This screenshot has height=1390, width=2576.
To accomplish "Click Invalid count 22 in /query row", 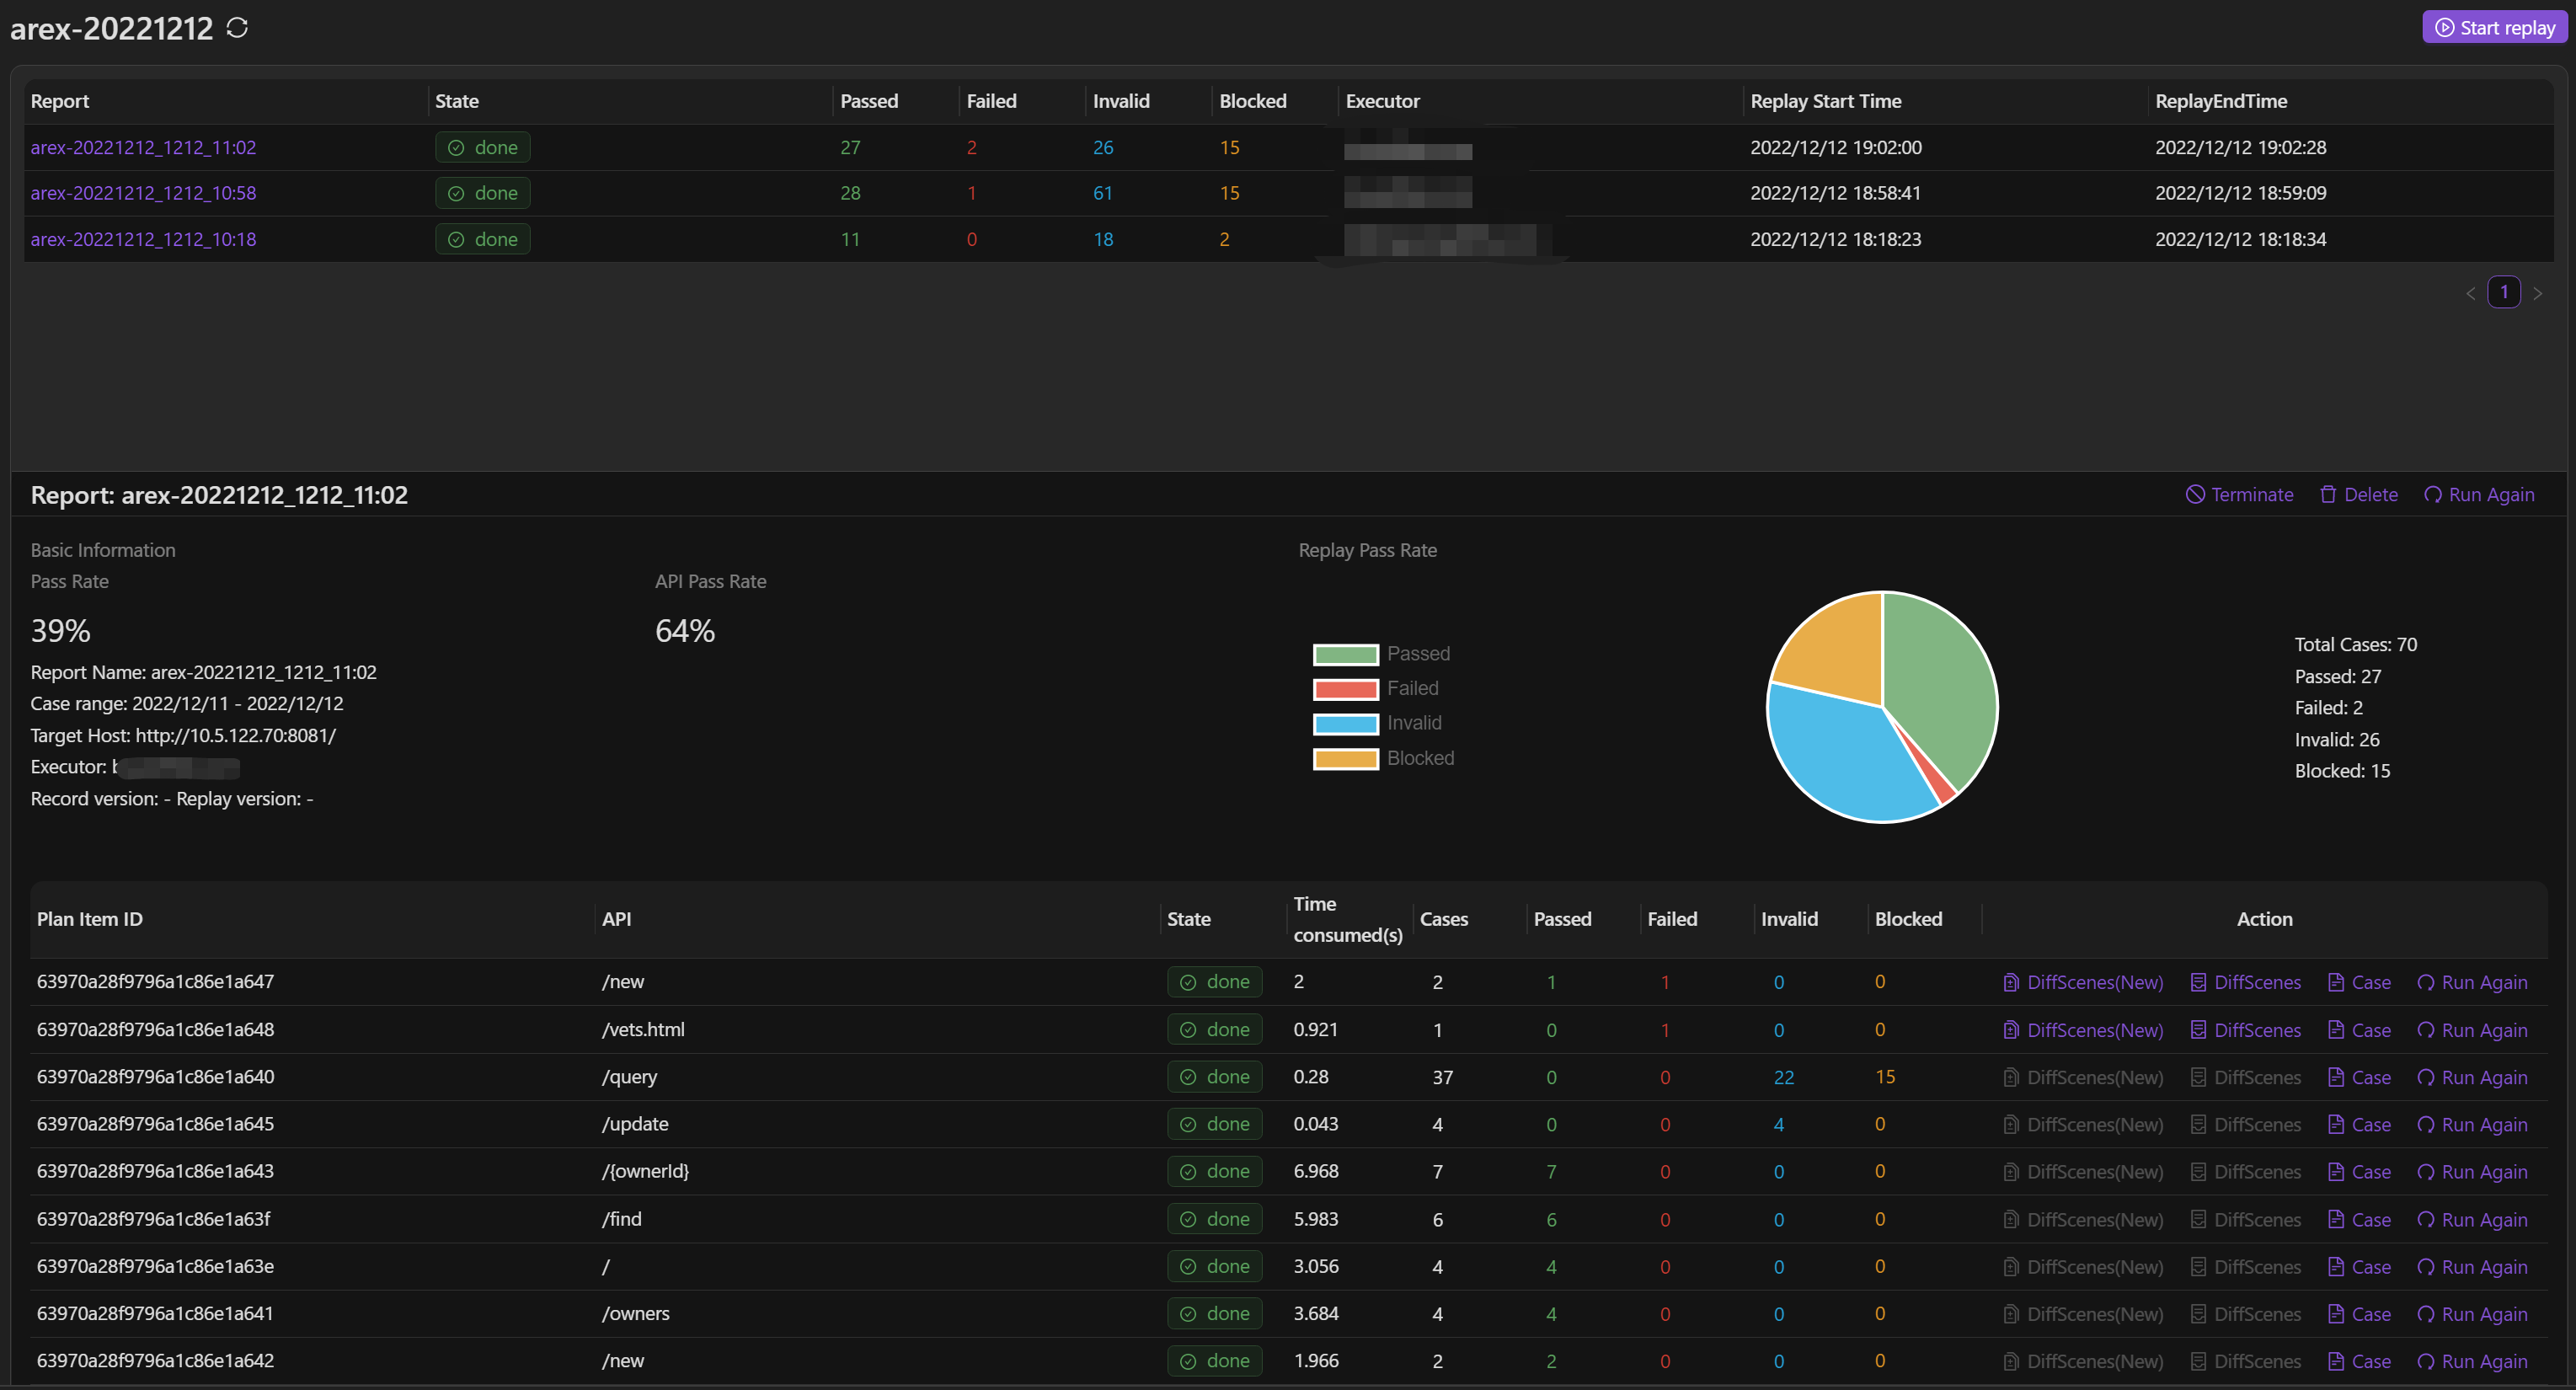I will [x=1783, y=1077].
